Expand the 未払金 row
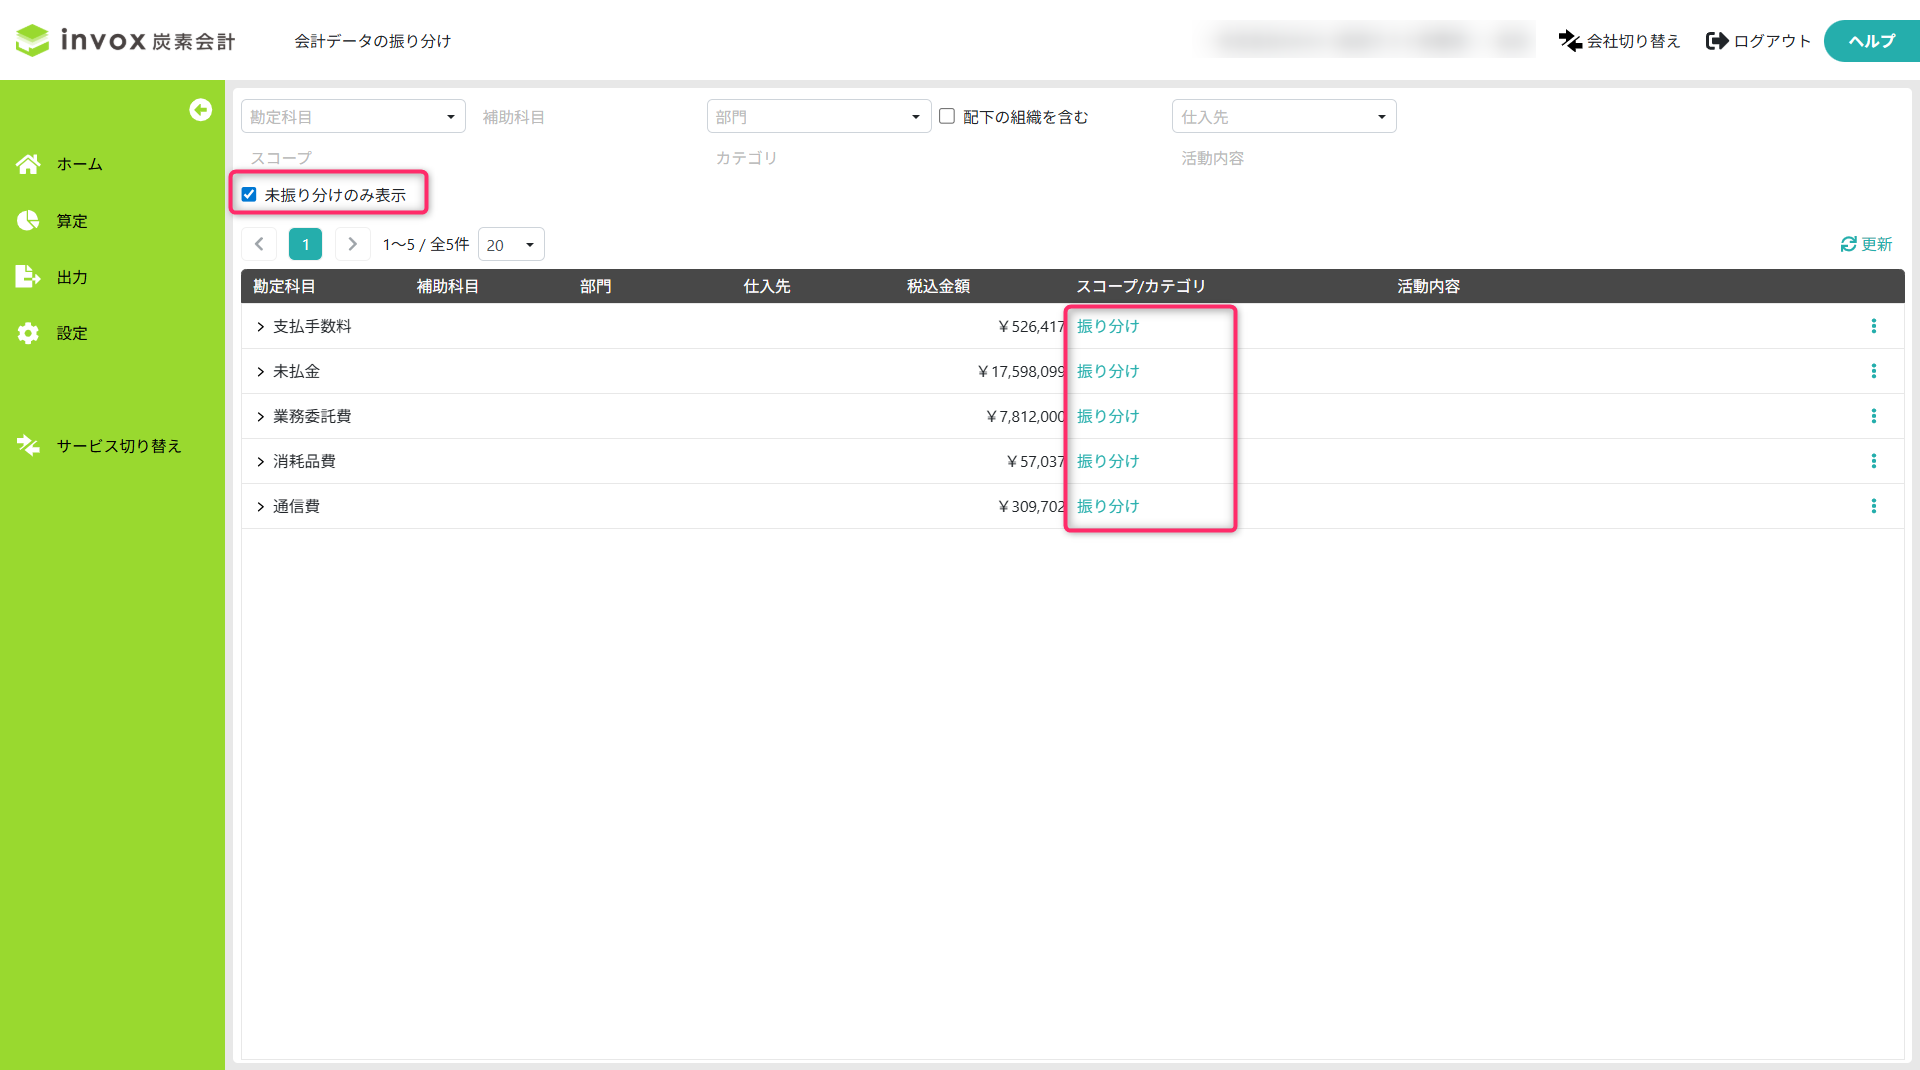1920x1070 pixels. pos(260,372)
